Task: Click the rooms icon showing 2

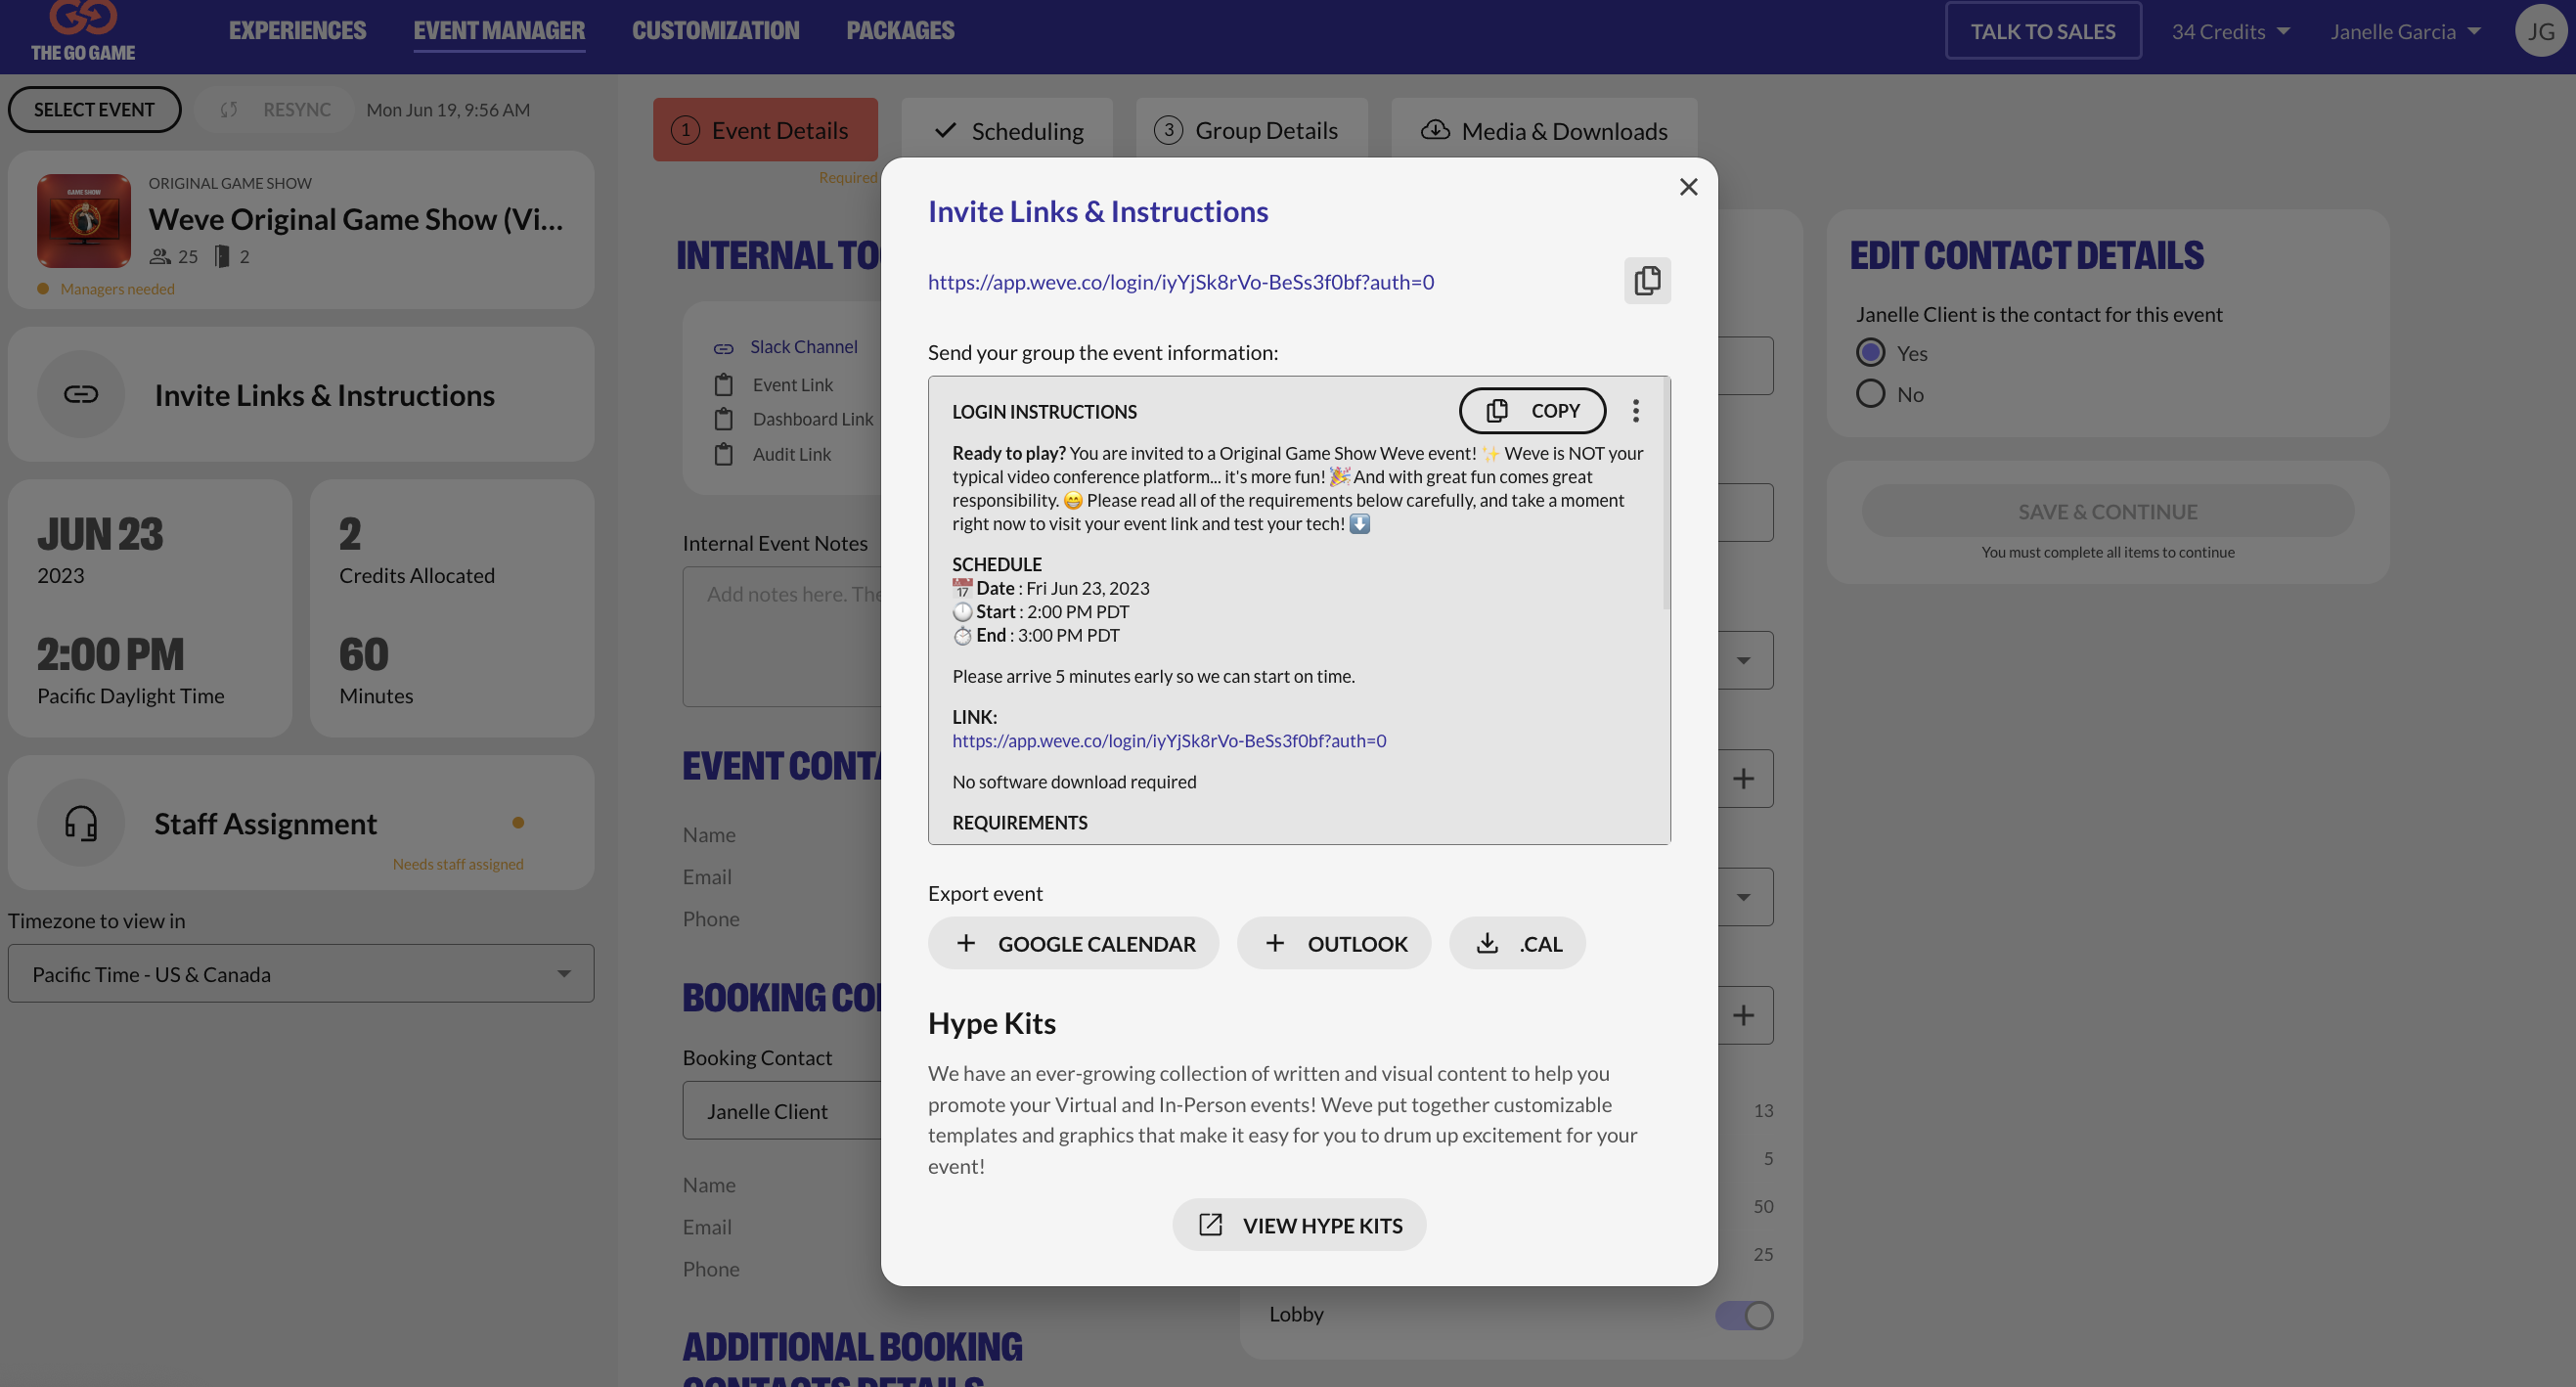Action: coord(222,257)
